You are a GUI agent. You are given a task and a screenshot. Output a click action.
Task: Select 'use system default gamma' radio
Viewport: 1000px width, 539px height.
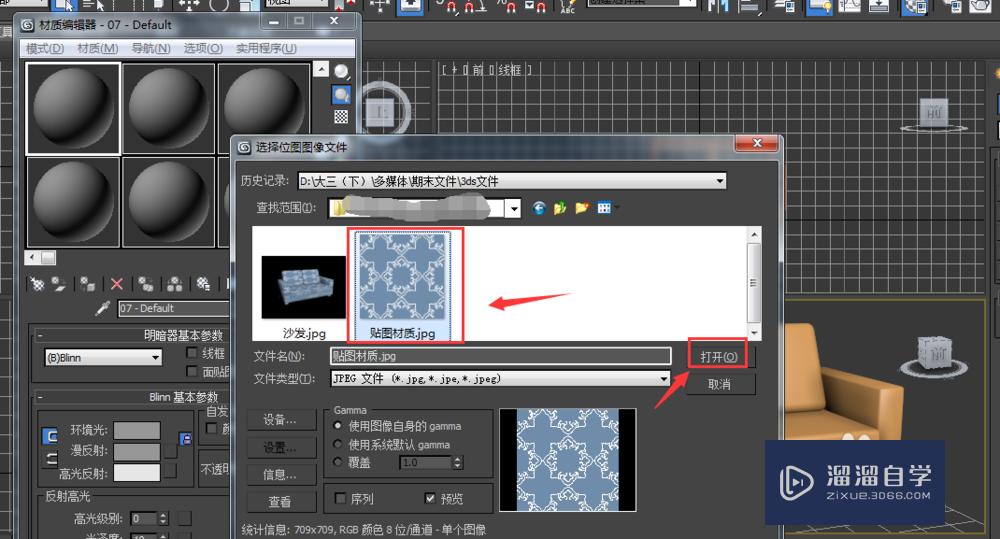(338, 444)
